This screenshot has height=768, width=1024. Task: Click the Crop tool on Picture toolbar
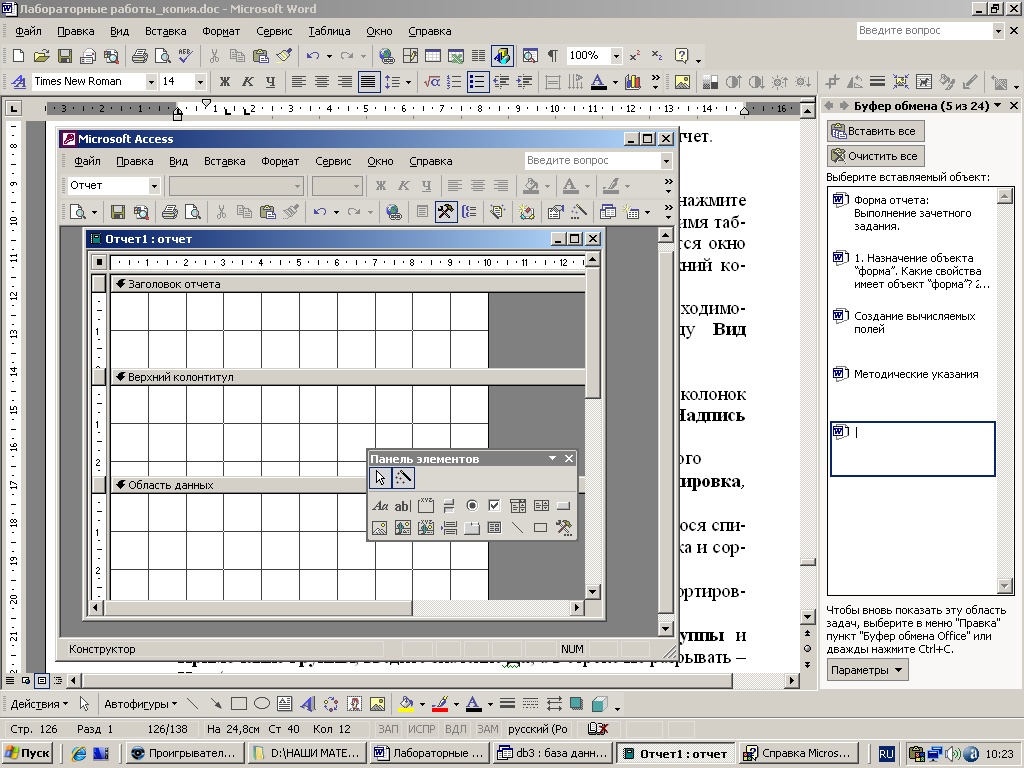tap(832, 82)
